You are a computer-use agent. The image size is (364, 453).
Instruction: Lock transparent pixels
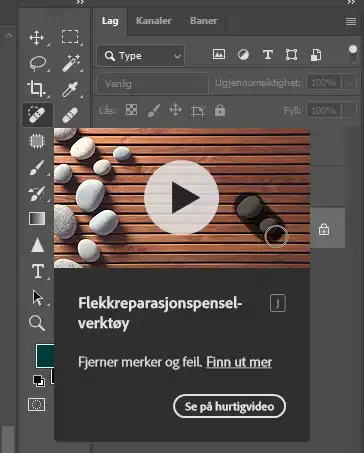[x=131, y=109]
